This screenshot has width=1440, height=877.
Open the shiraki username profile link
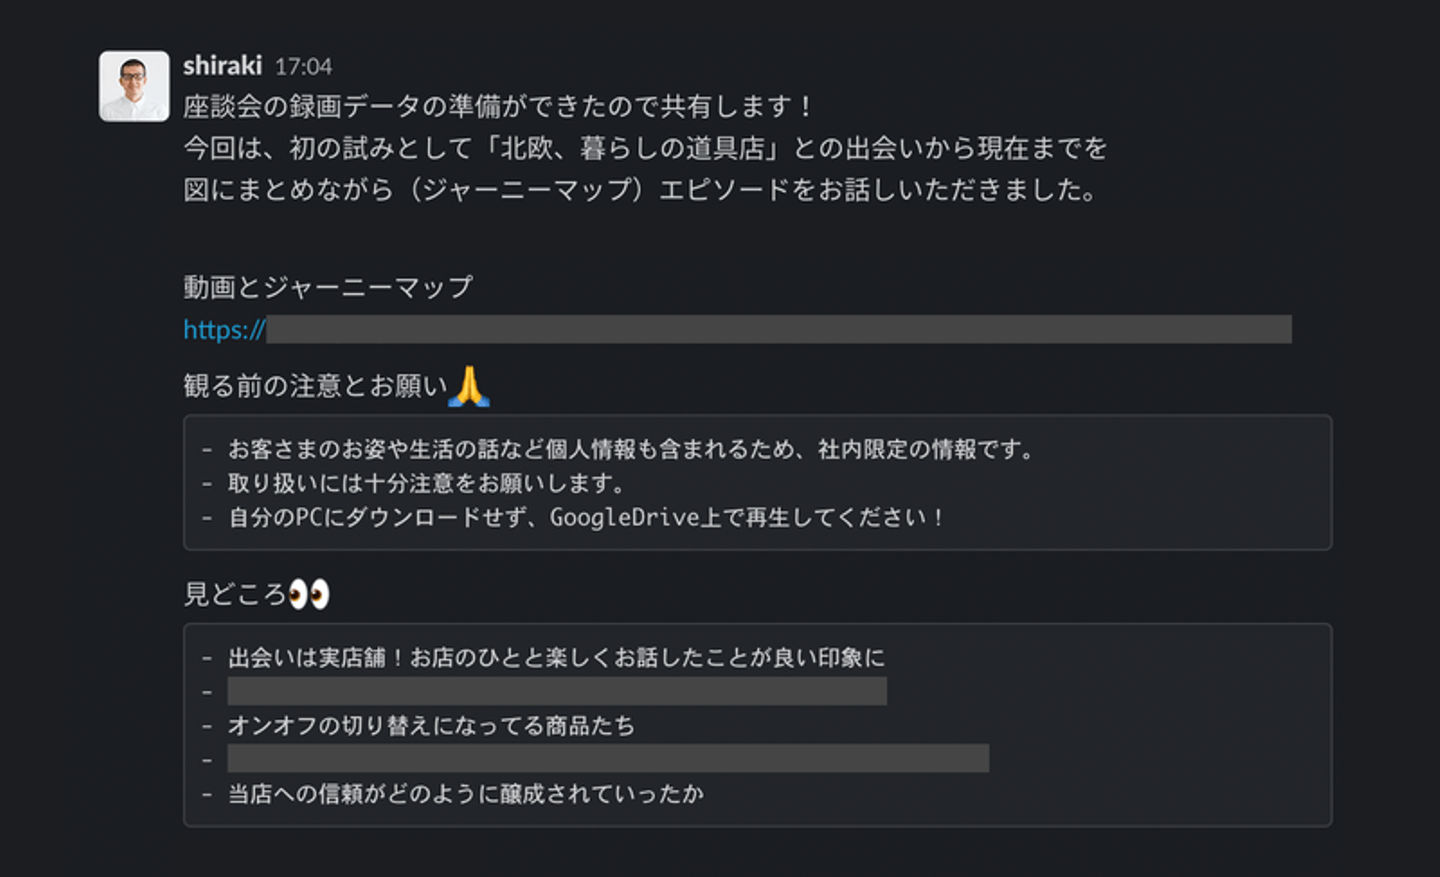[222, 66]
